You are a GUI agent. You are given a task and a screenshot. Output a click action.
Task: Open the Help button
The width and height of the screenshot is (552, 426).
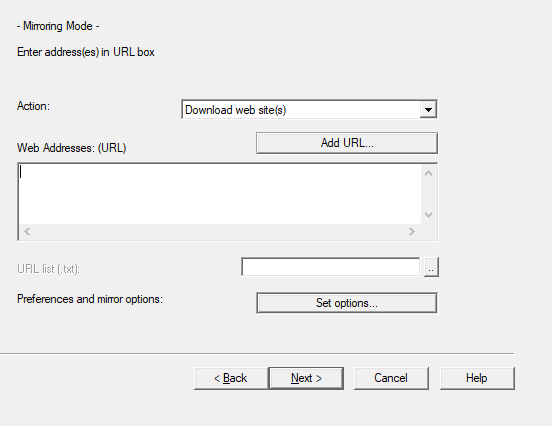click(477, 378)
